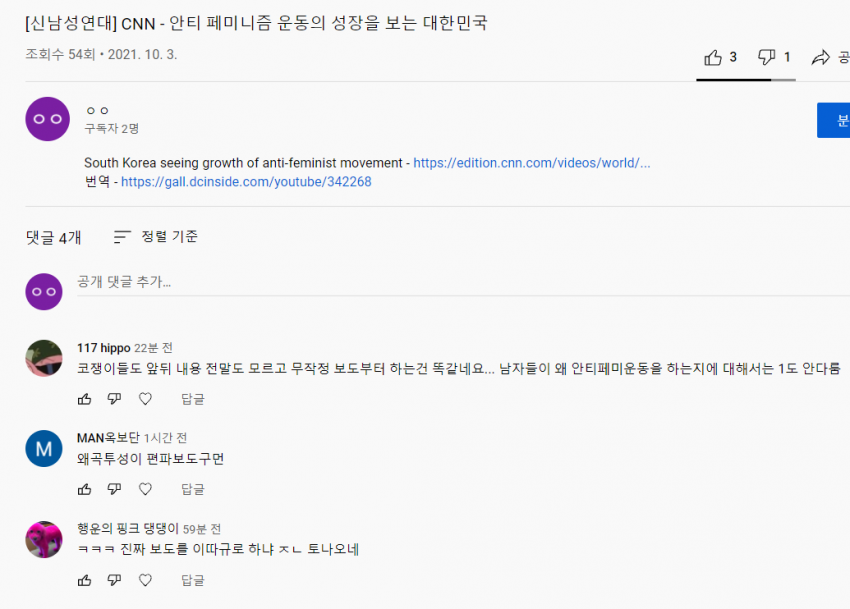This screenshot has width=850, height=609.
Task: Open the purple channel avatar
Action: 48,119
